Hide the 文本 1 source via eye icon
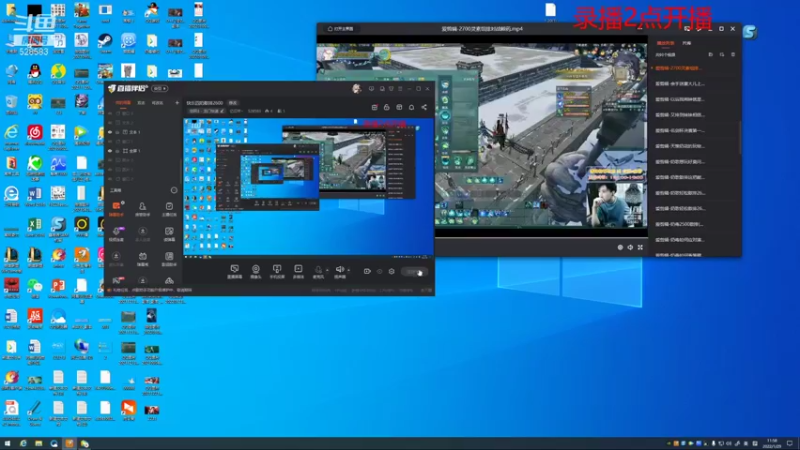The width and height of the screenshot is (800, 450). coord(110,132)
